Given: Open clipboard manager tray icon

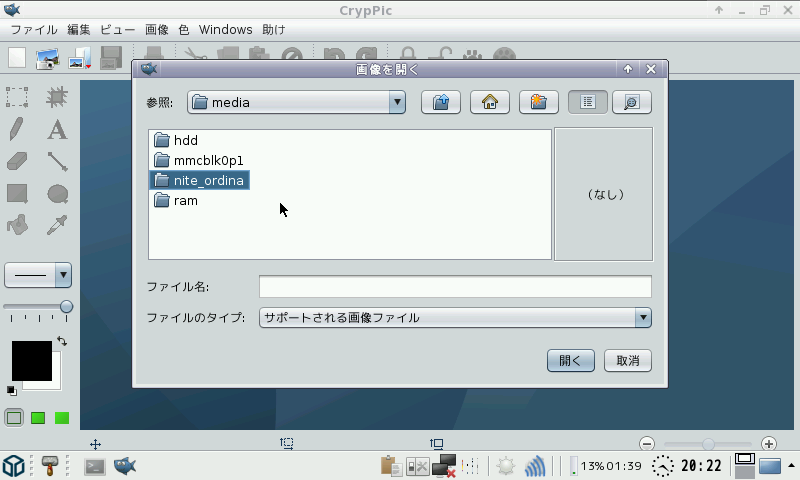Looking at the screenshot, I should (391, 466).
